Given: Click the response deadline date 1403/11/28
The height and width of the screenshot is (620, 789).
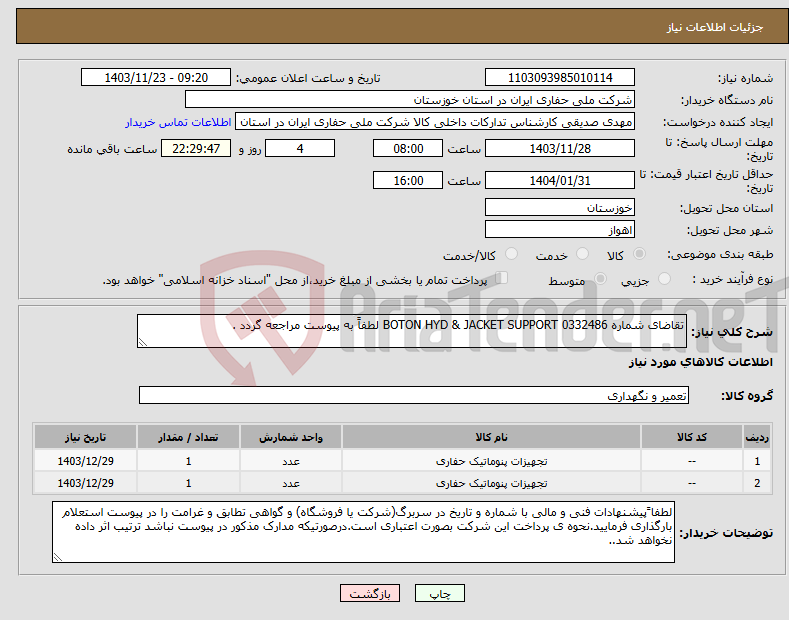Looking at the screenshot, I should coord(560,148).
